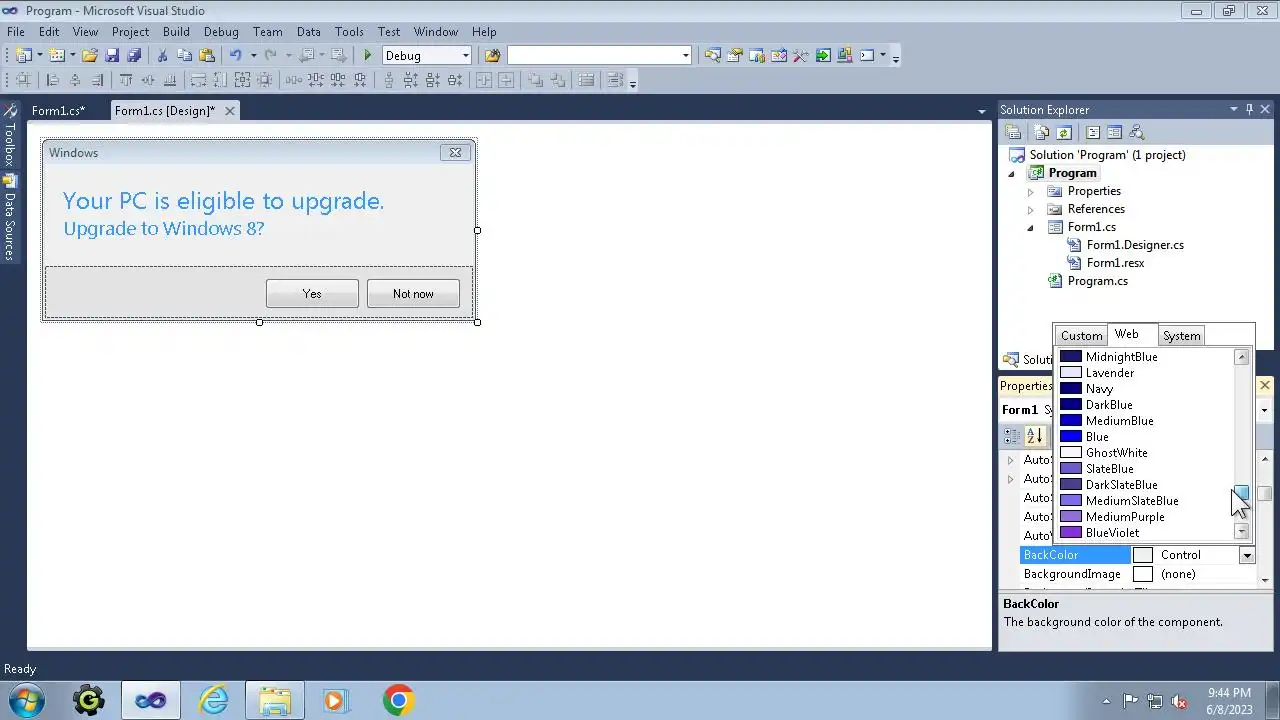Open the Debug configuration dropdown

(465, 56)
